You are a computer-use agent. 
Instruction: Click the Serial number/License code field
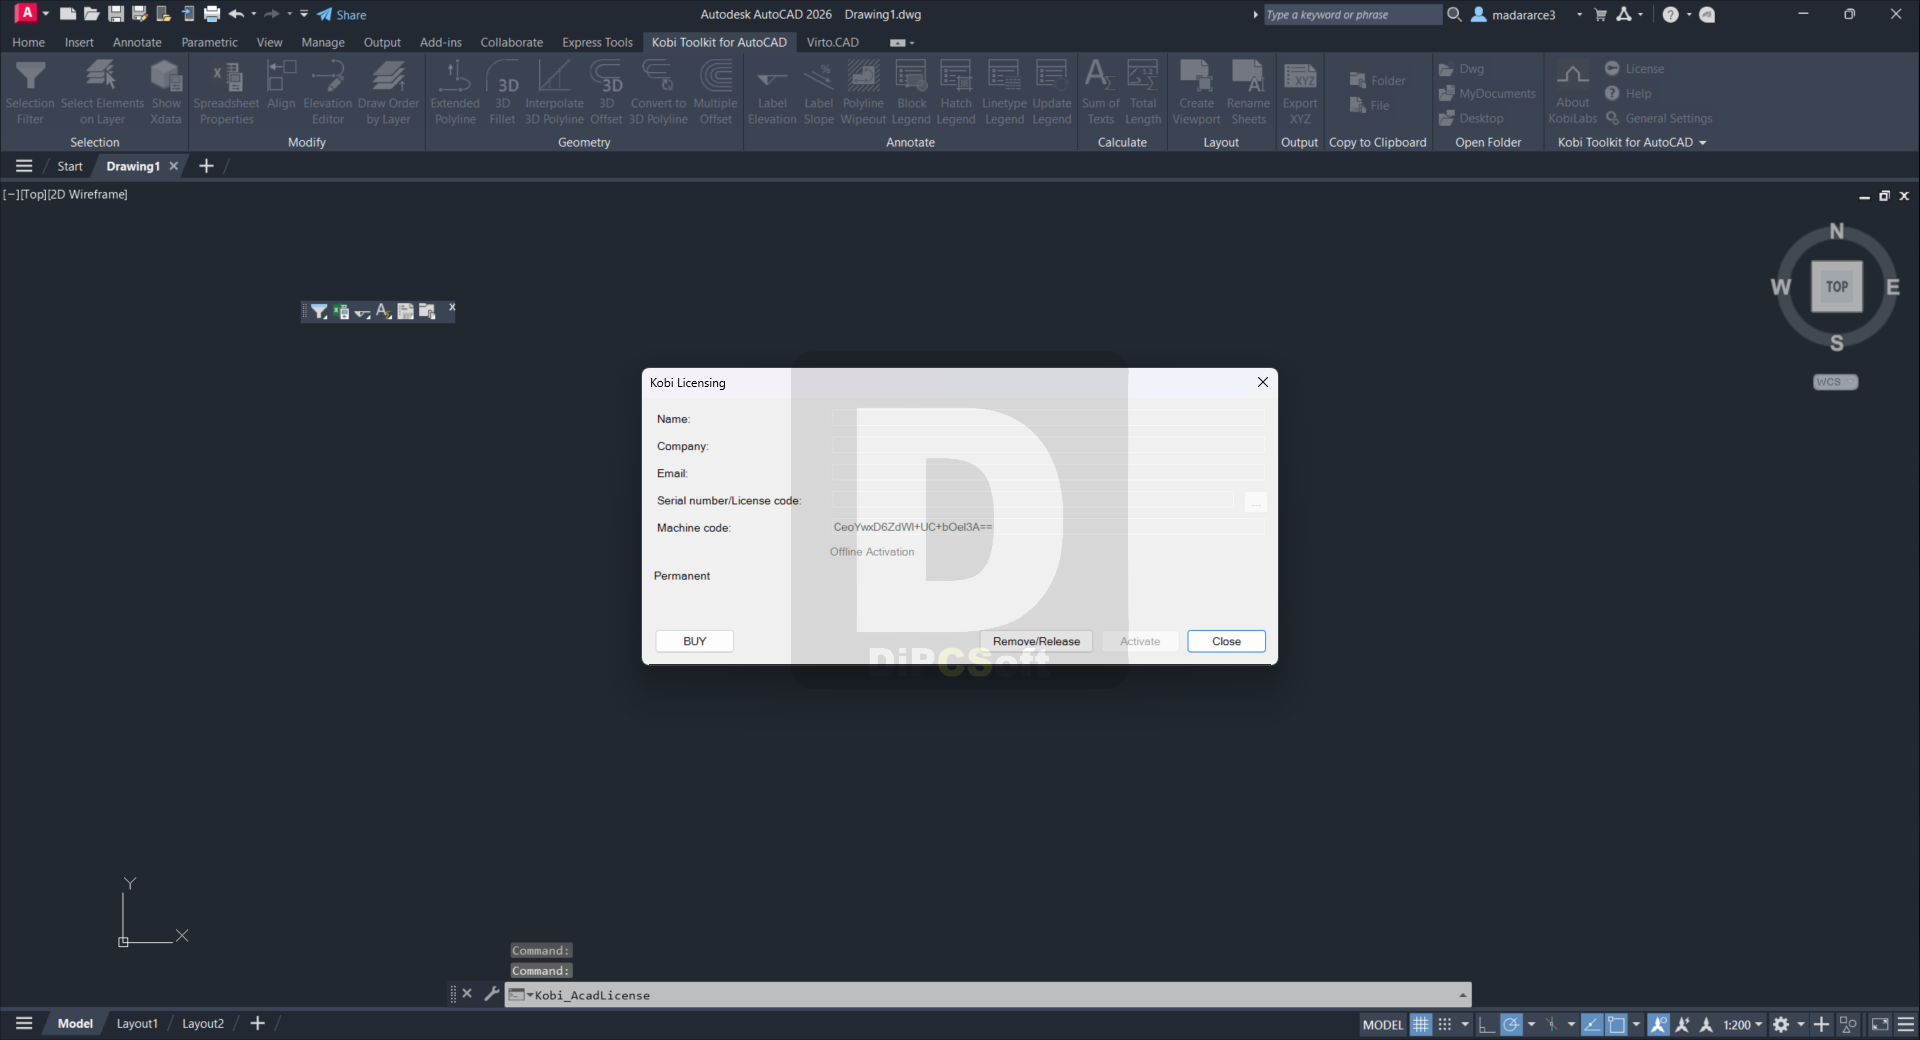tap(1034, 500)
